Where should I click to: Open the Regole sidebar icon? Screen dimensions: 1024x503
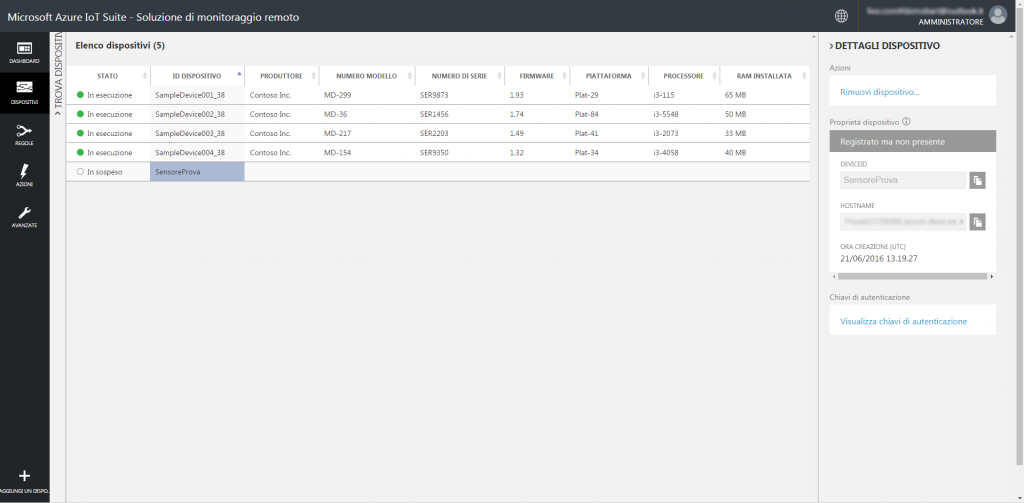(24, 135)
